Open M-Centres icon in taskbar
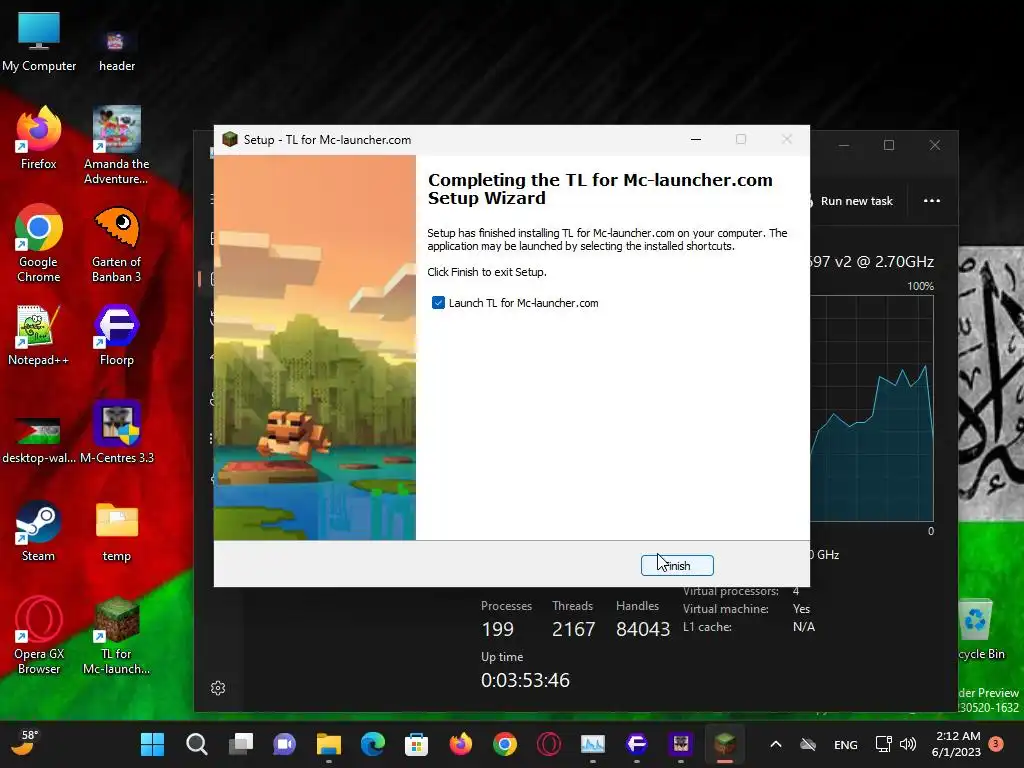 click(680, 744)
